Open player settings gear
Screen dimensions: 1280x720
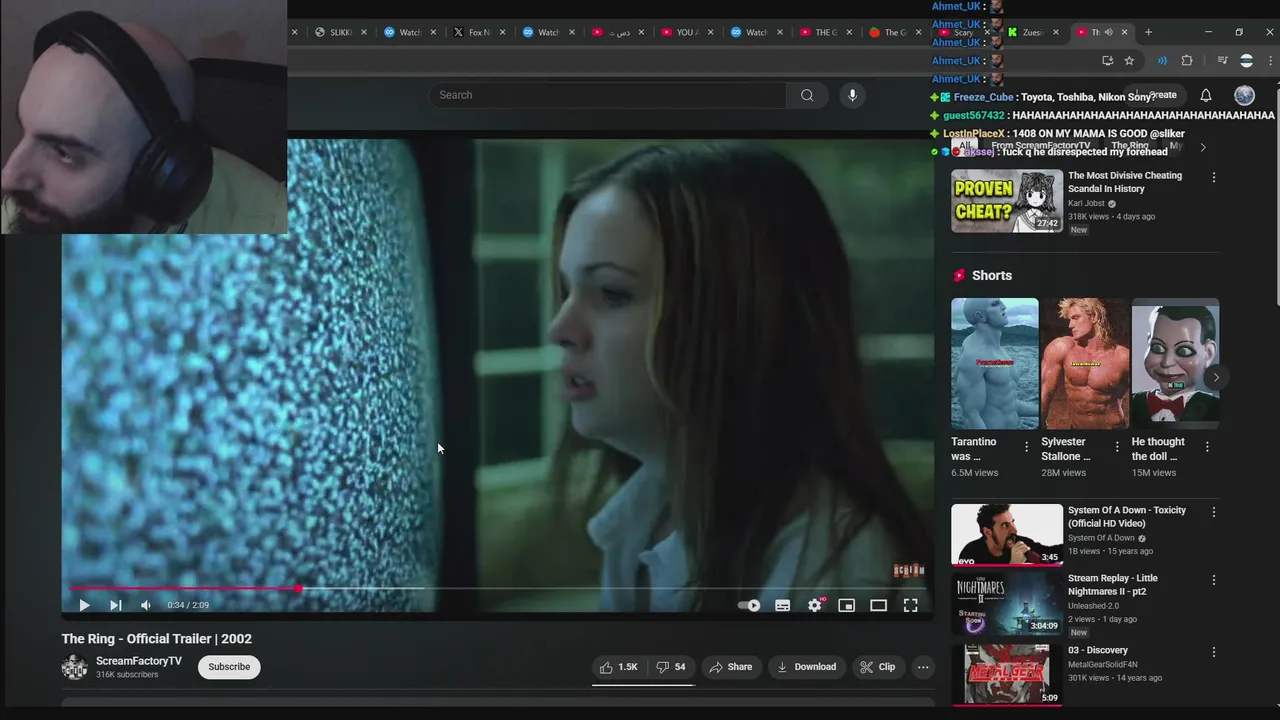(815, 605)
